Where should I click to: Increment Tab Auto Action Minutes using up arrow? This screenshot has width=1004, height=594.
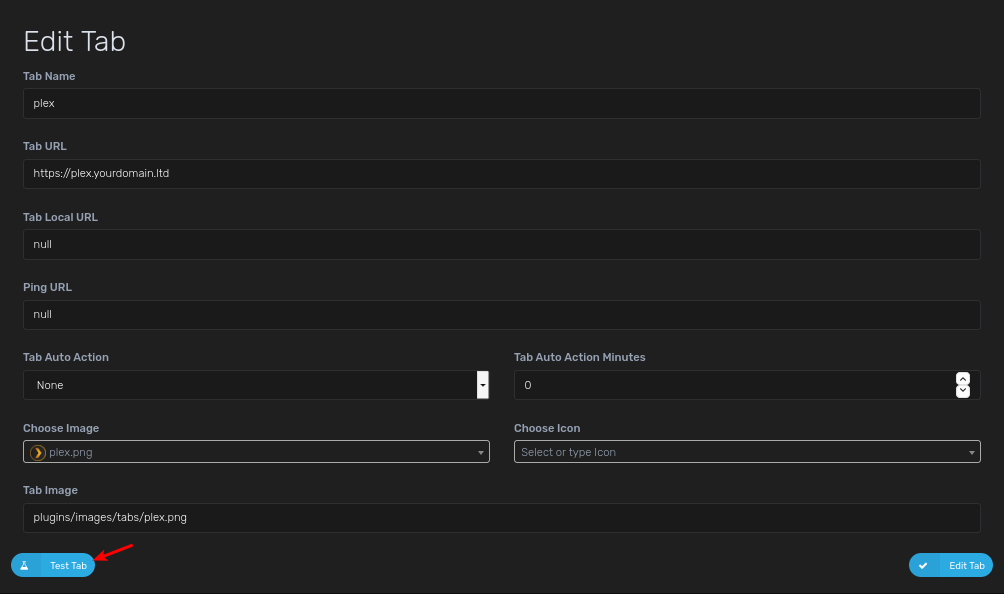962,379
